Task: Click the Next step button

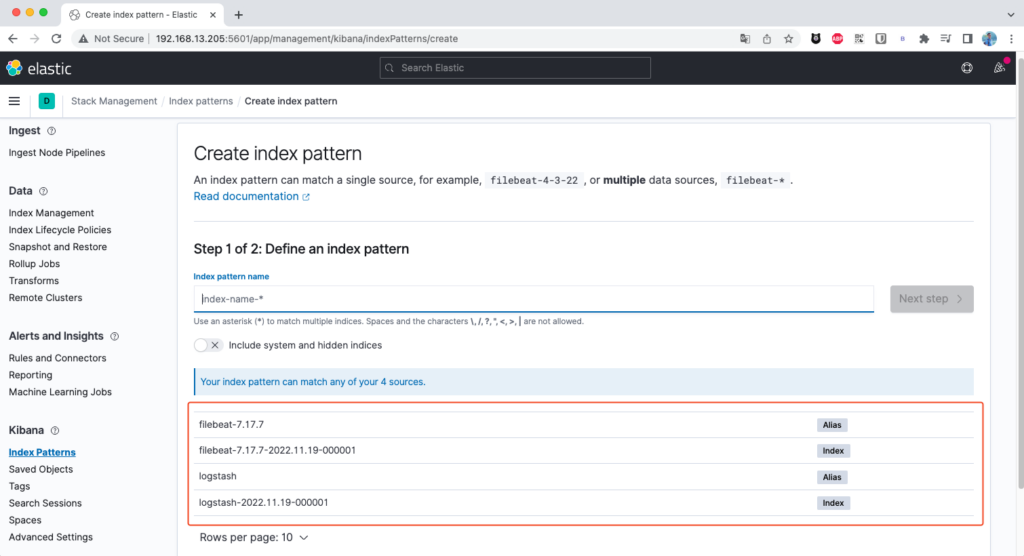Action: click(931, 299)
